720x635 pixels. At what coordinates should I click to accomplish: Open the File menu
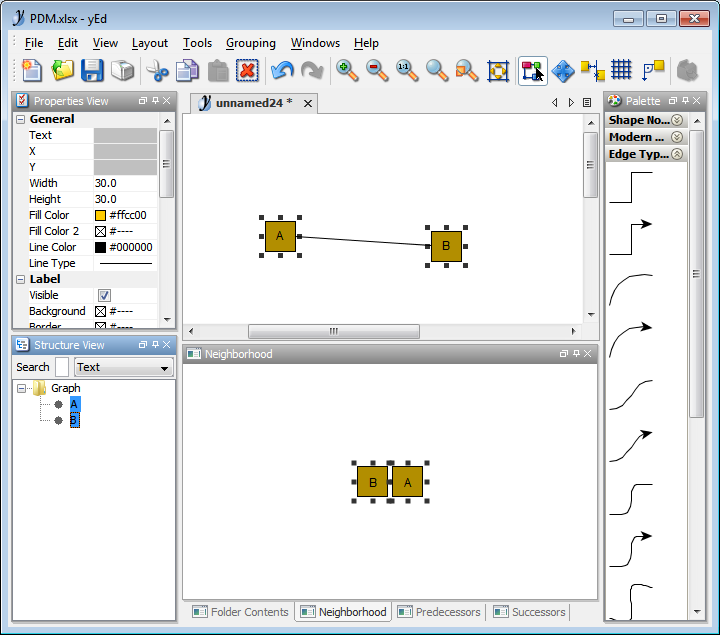[x=34, y=43]
